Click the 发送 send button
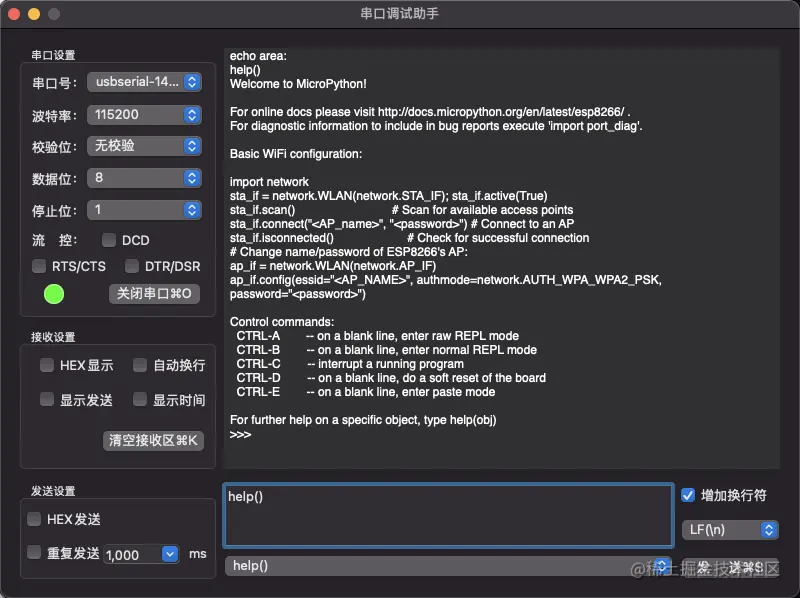 (x=730, y=567)
